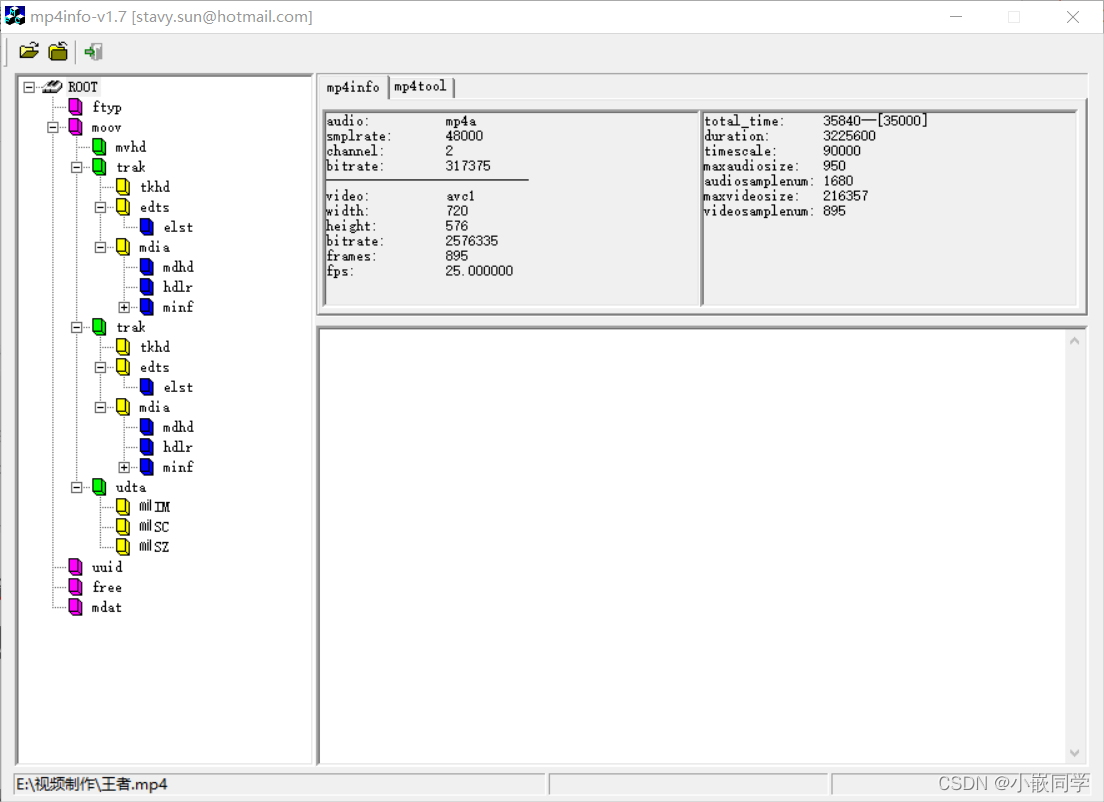Click the scroll up arrow in output pane
Viewport: 1104px width, 802px height.
[x=1074, y=342]
